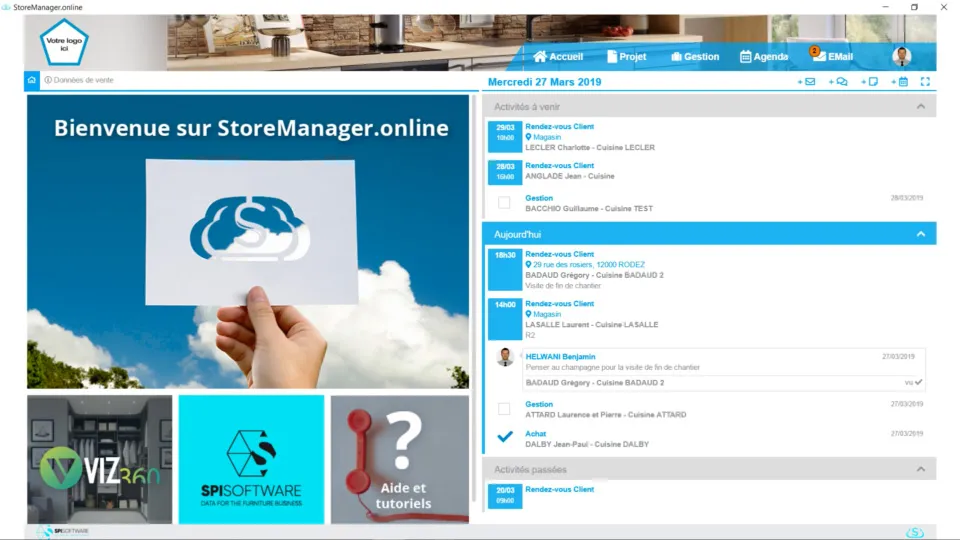This screenshot has width=960, height=540.
Task: Open the Gestion menu
Action: 695,56
